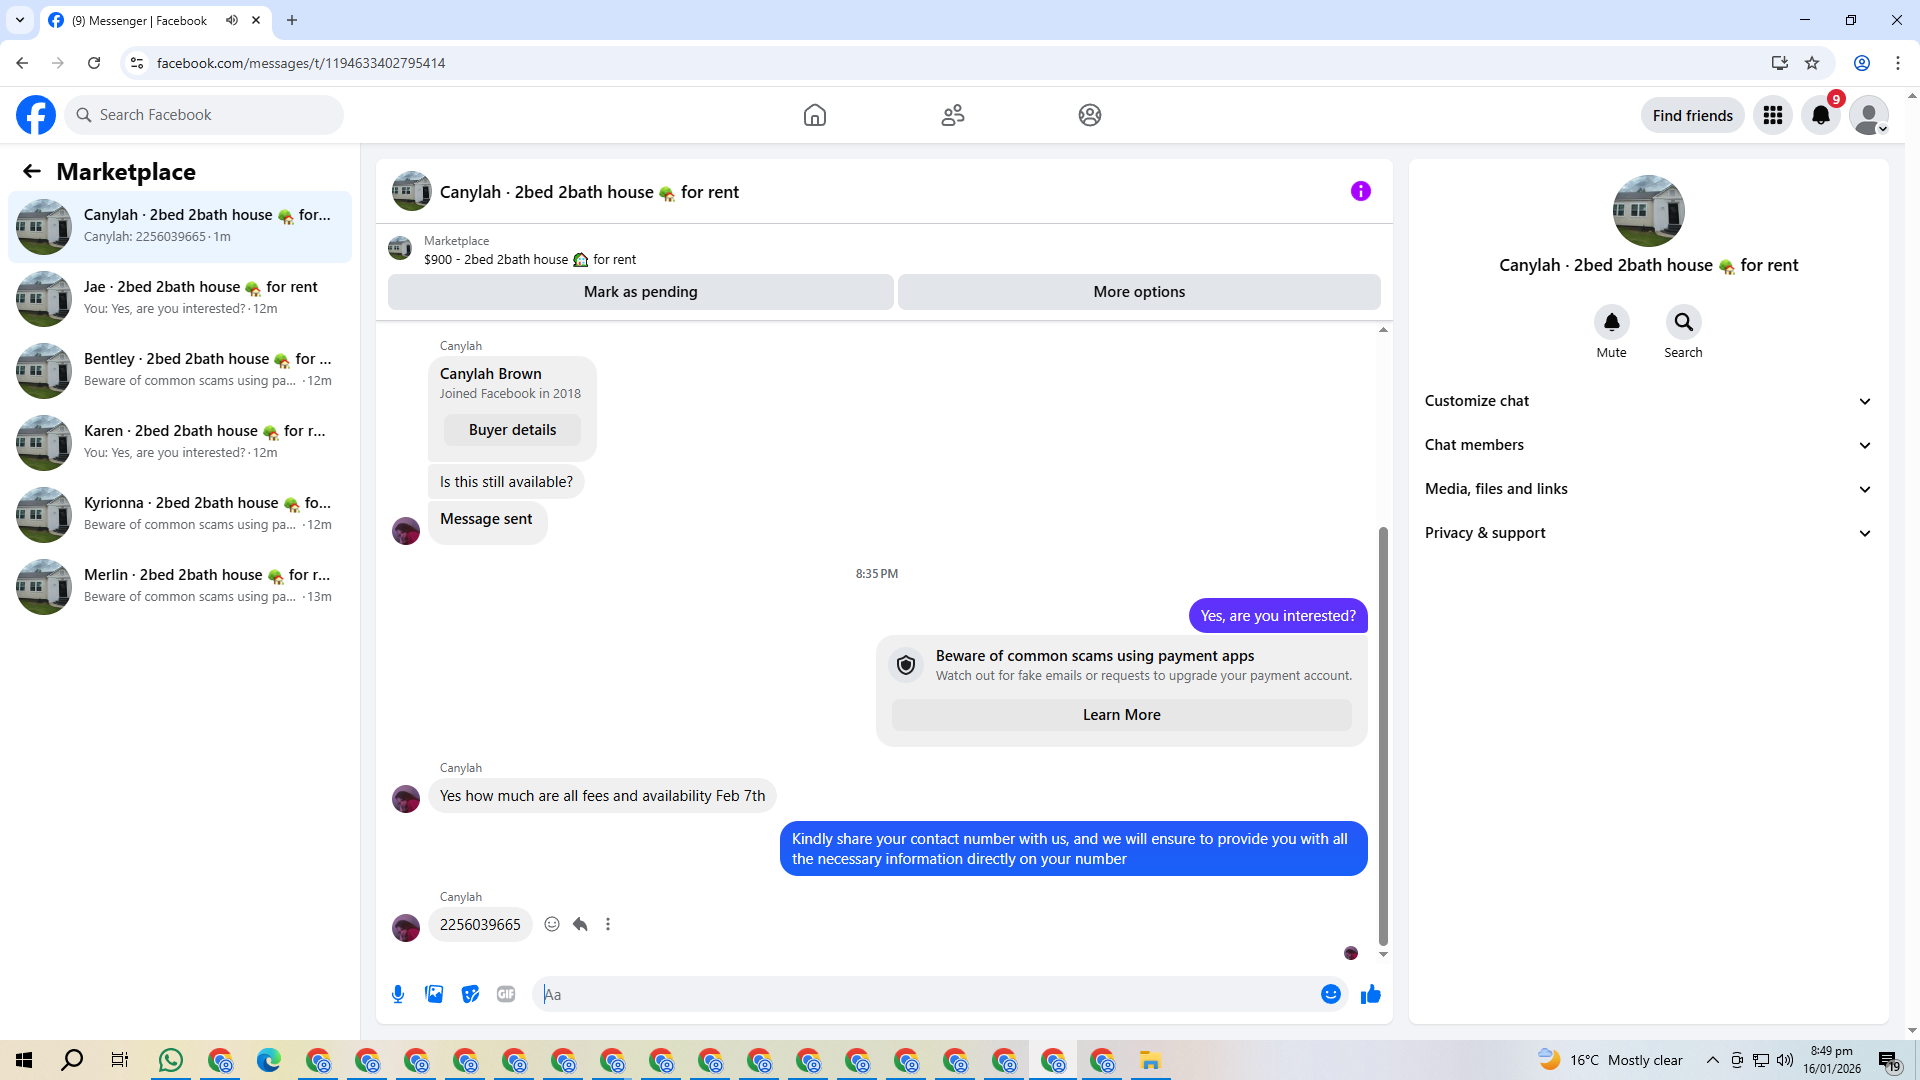
Task: Open the GIF picker
Action: (x=506, y=994)
